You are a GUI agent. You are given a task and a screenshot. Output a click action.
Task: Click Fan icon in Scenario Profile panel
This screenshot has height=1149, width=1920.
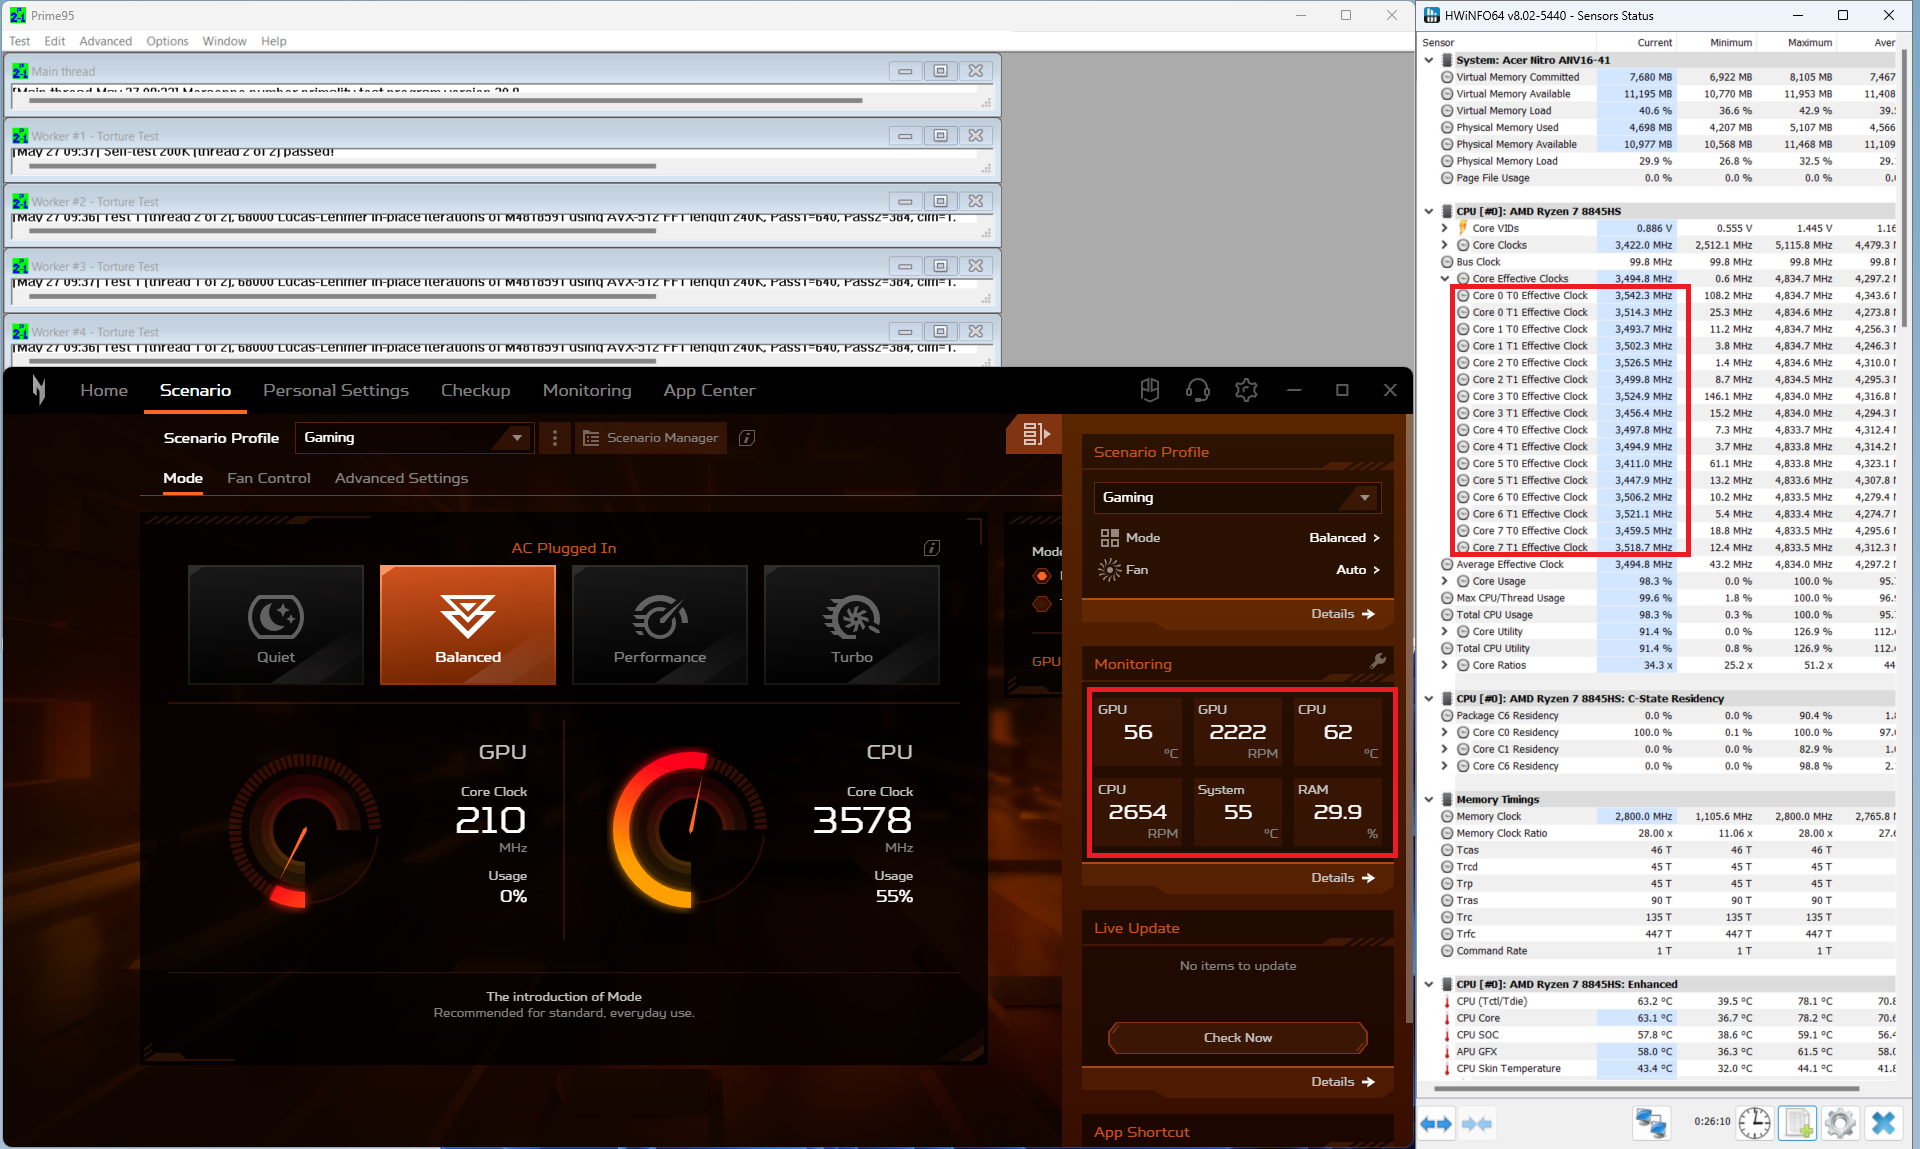(x=1110, y=570)
